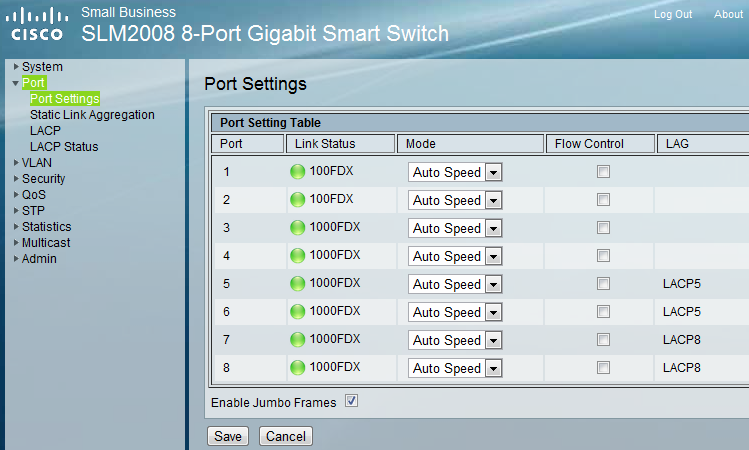Save the port settings
Image resolution: width=749 pixels, height=450 pixels.
(228, 436)
